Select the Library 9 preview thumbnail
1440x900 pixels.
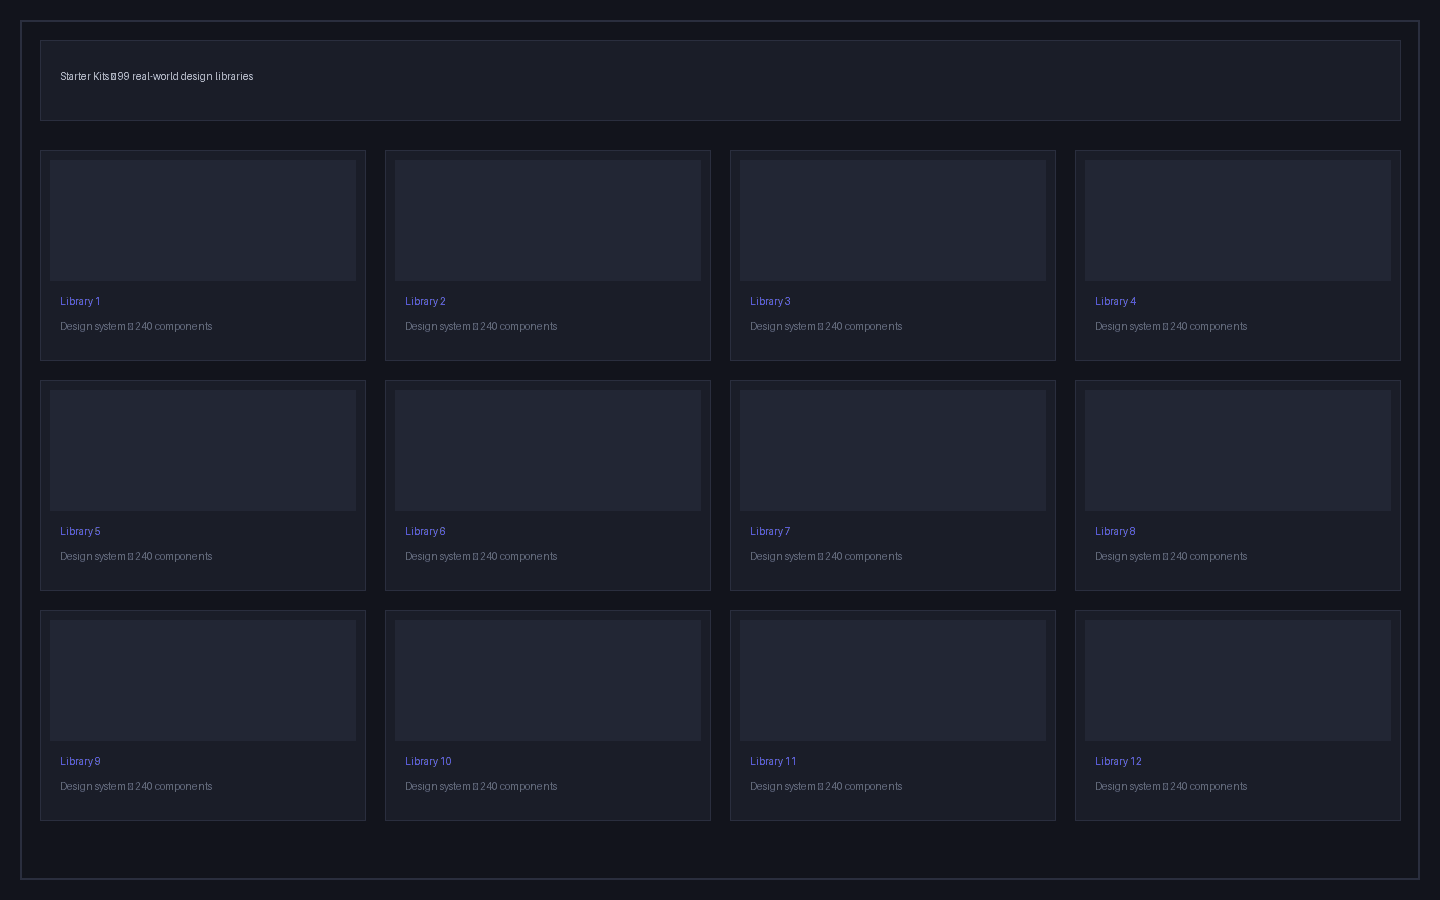203,680
